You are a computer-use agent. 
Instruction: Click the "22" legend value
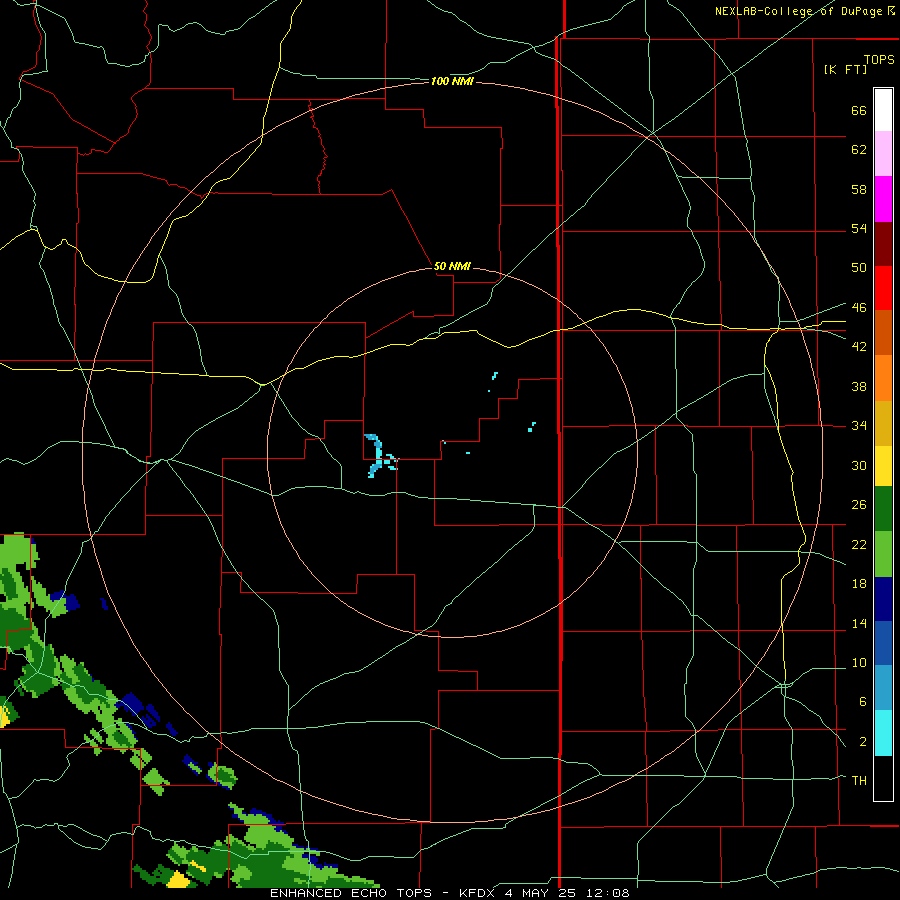[x=859, y=545]
